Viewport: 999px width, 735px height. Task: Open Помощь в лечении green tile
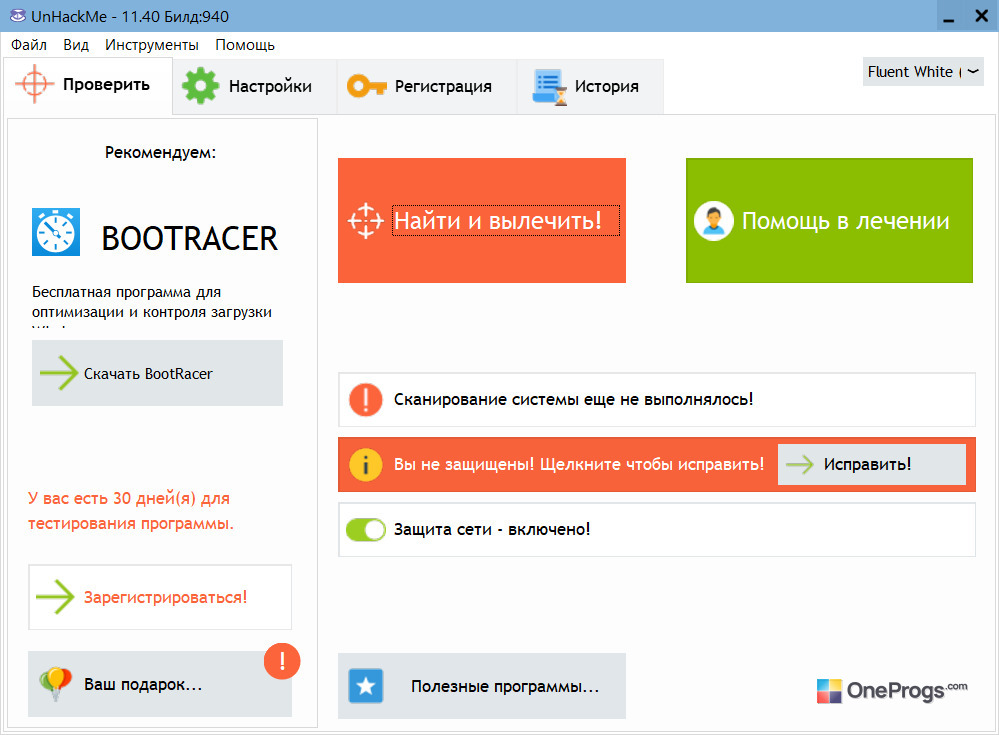pos(829,220)
